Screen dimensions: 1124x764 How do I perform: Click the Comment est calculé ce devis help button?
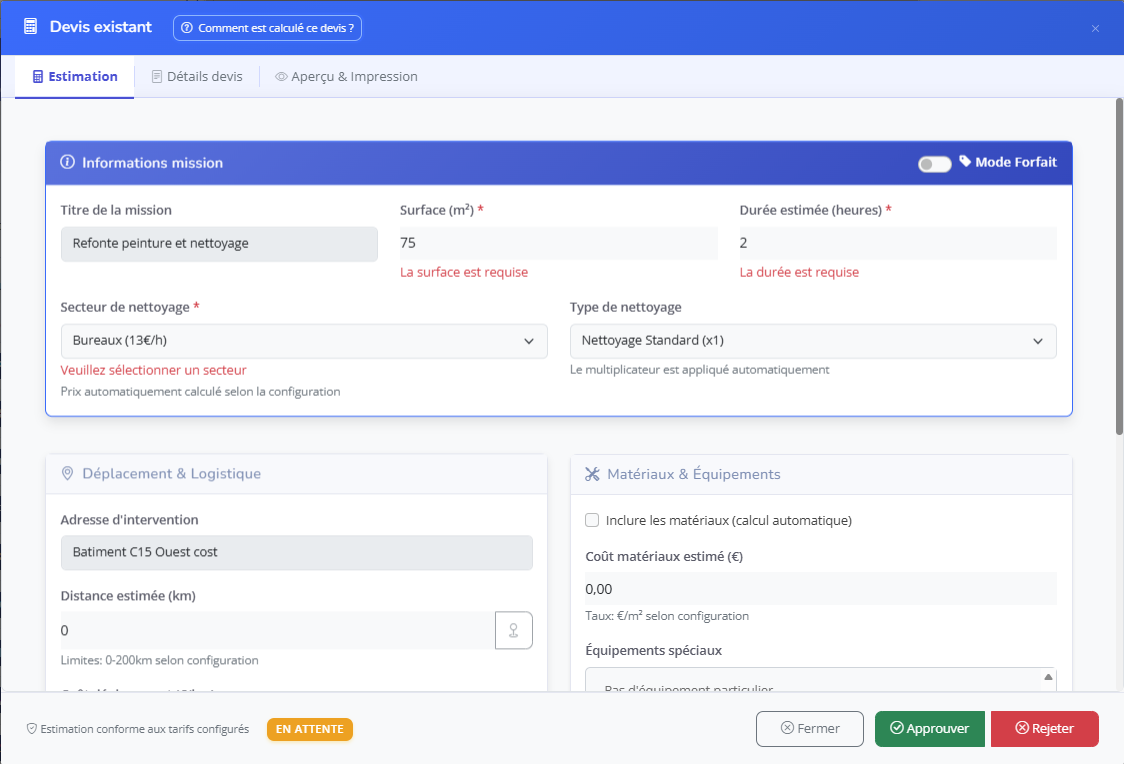tap(267, 28)
